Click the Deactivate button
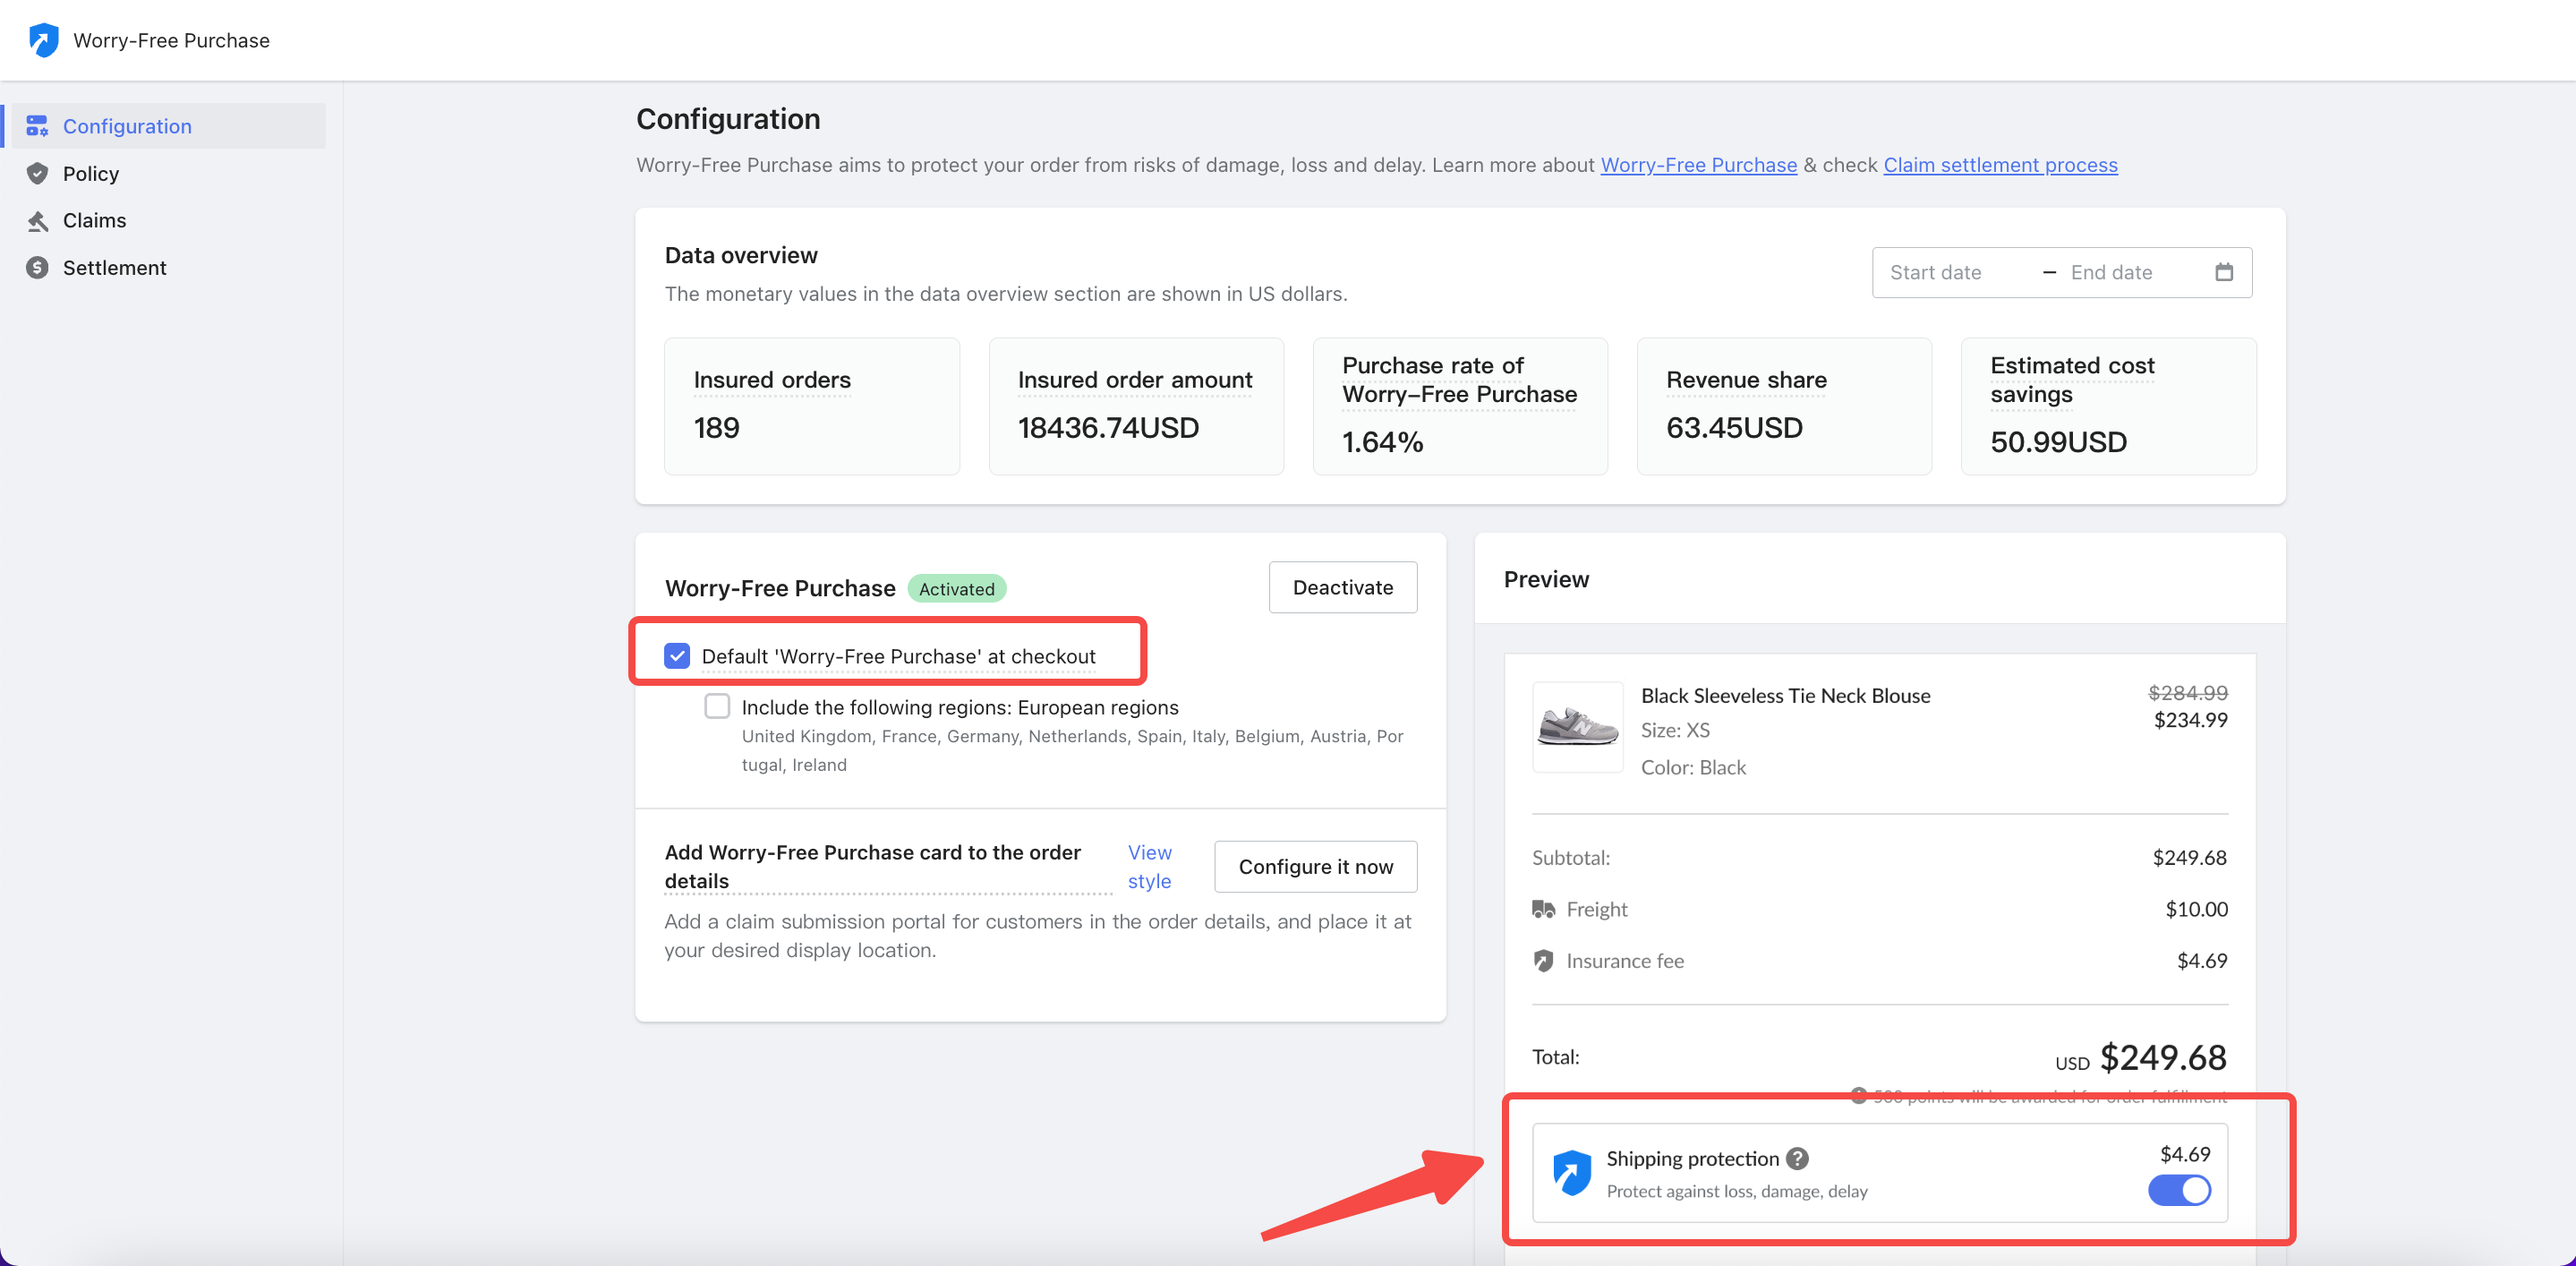The width and height of the screenshot is (2576, 1266). click(x=1342, y=587)
